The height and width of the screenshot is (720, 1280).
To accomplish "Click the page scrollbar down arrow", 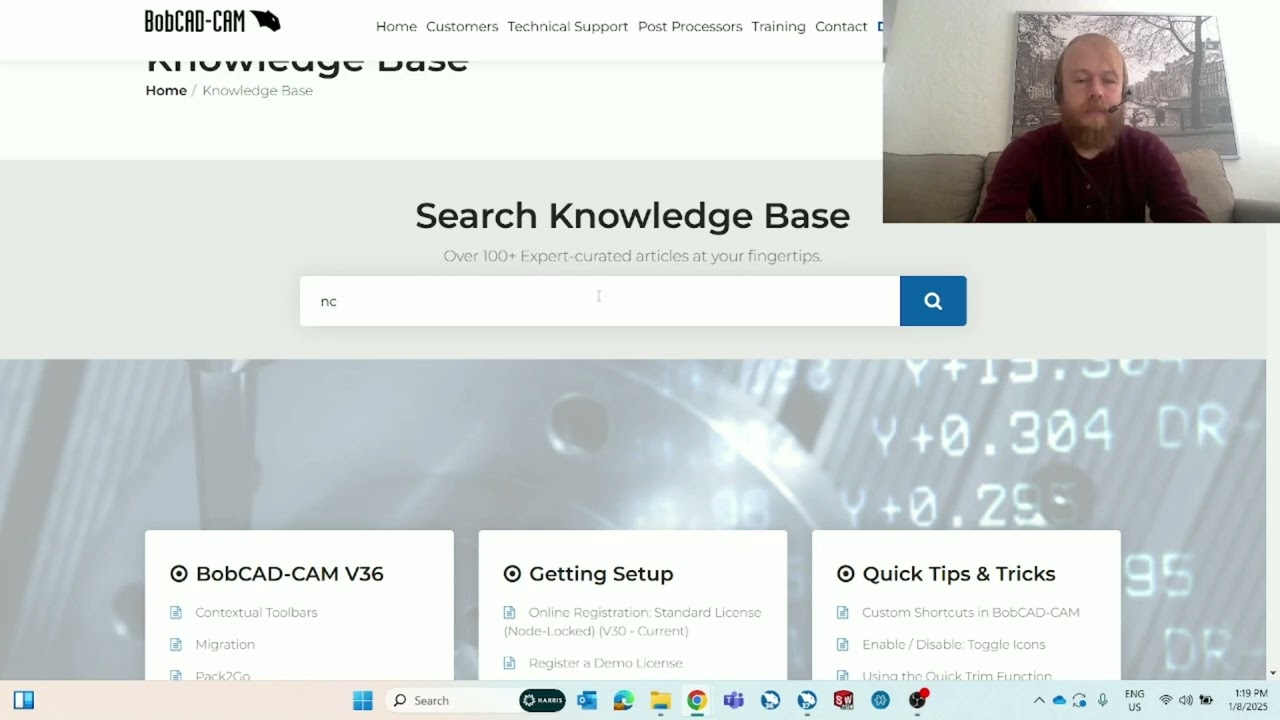I will tap(1273, 673).
